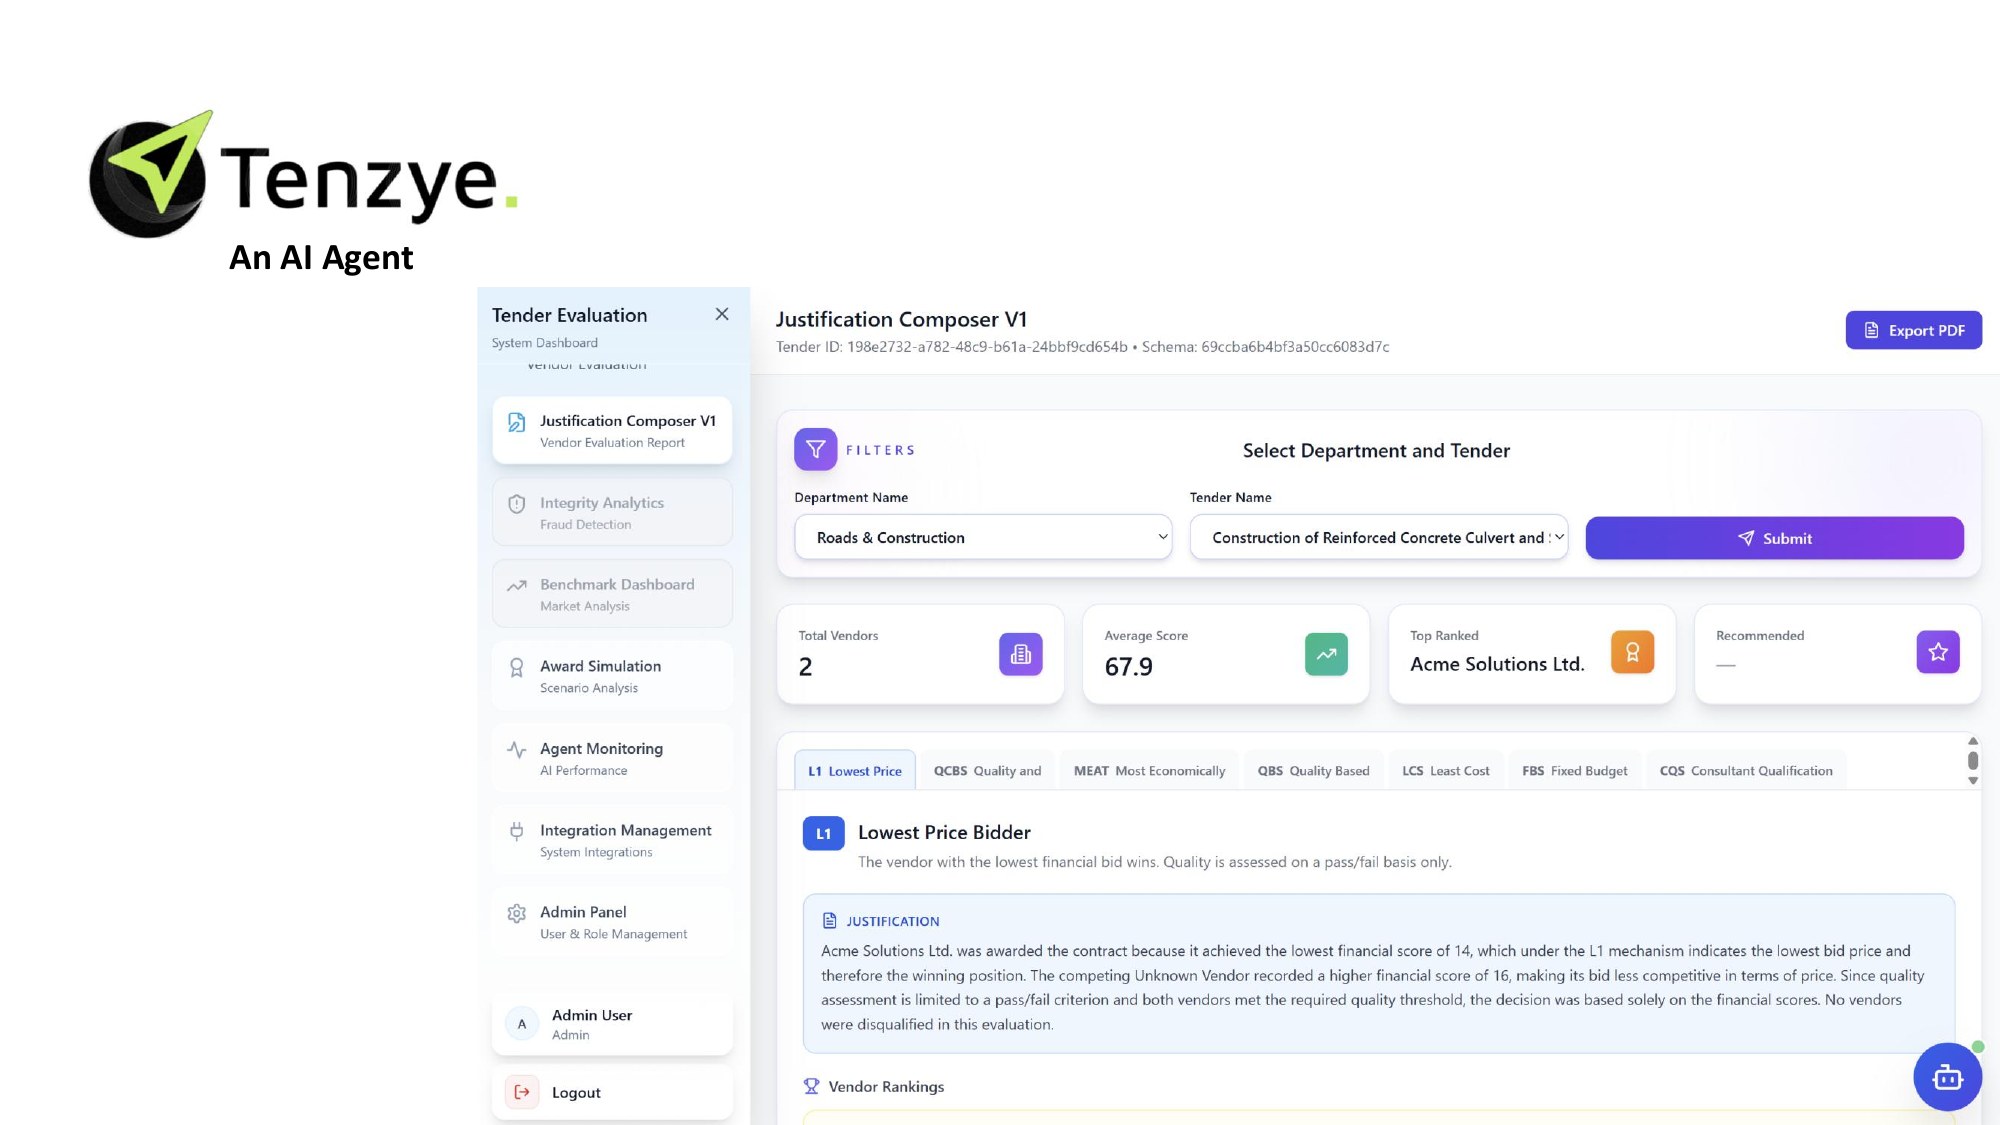Viewport: 2000px width, 1125px height.
Task: Click the Admin User name text
Action: [x=592, y=1015]
